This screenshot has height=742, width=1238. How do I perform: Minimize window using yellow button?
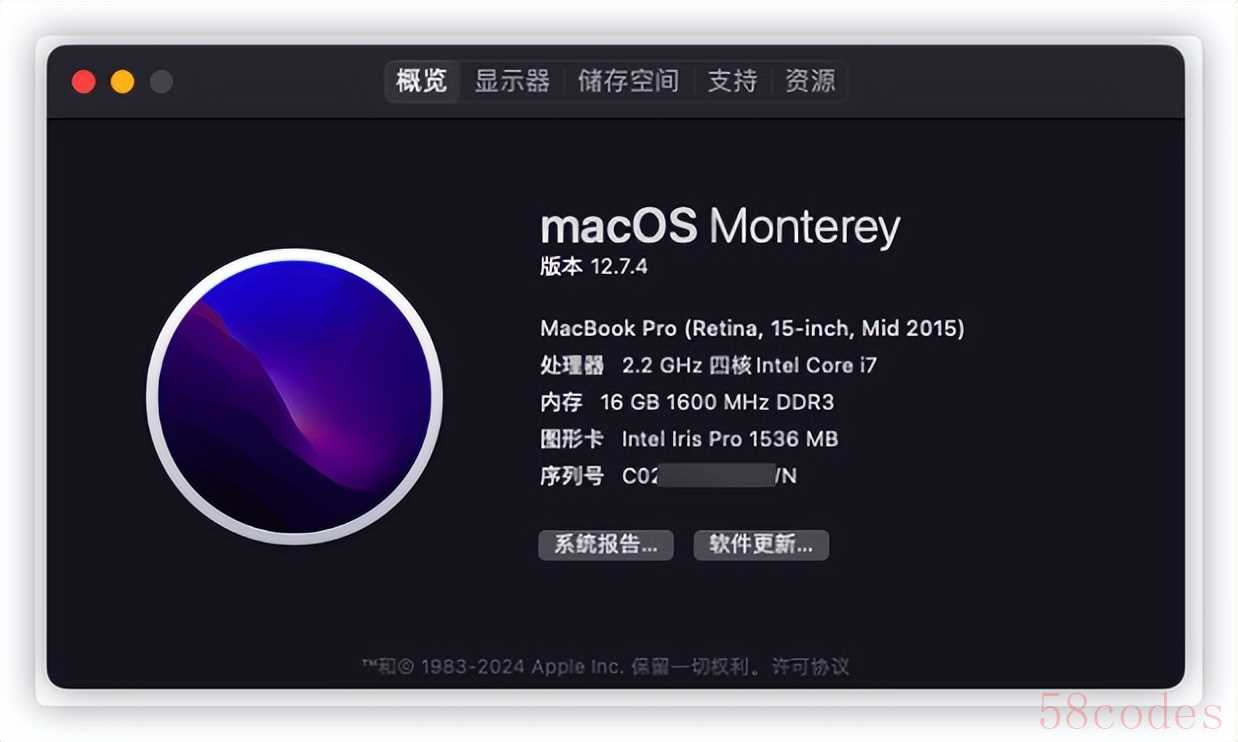pos(122,82)
